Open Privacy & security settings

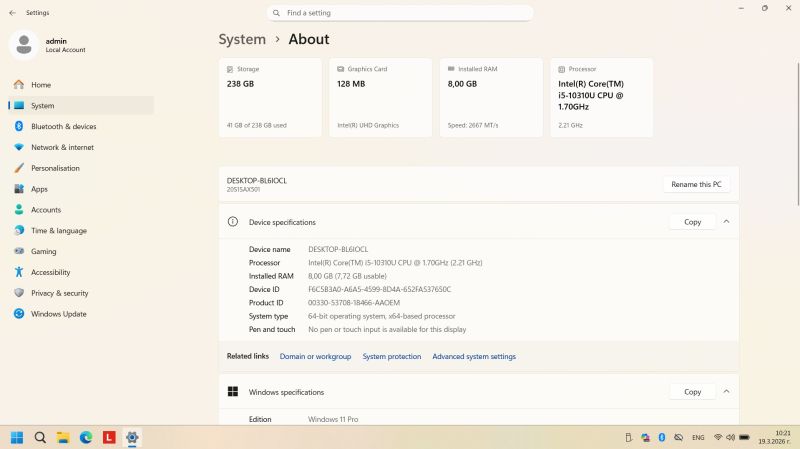coord(59,293)
